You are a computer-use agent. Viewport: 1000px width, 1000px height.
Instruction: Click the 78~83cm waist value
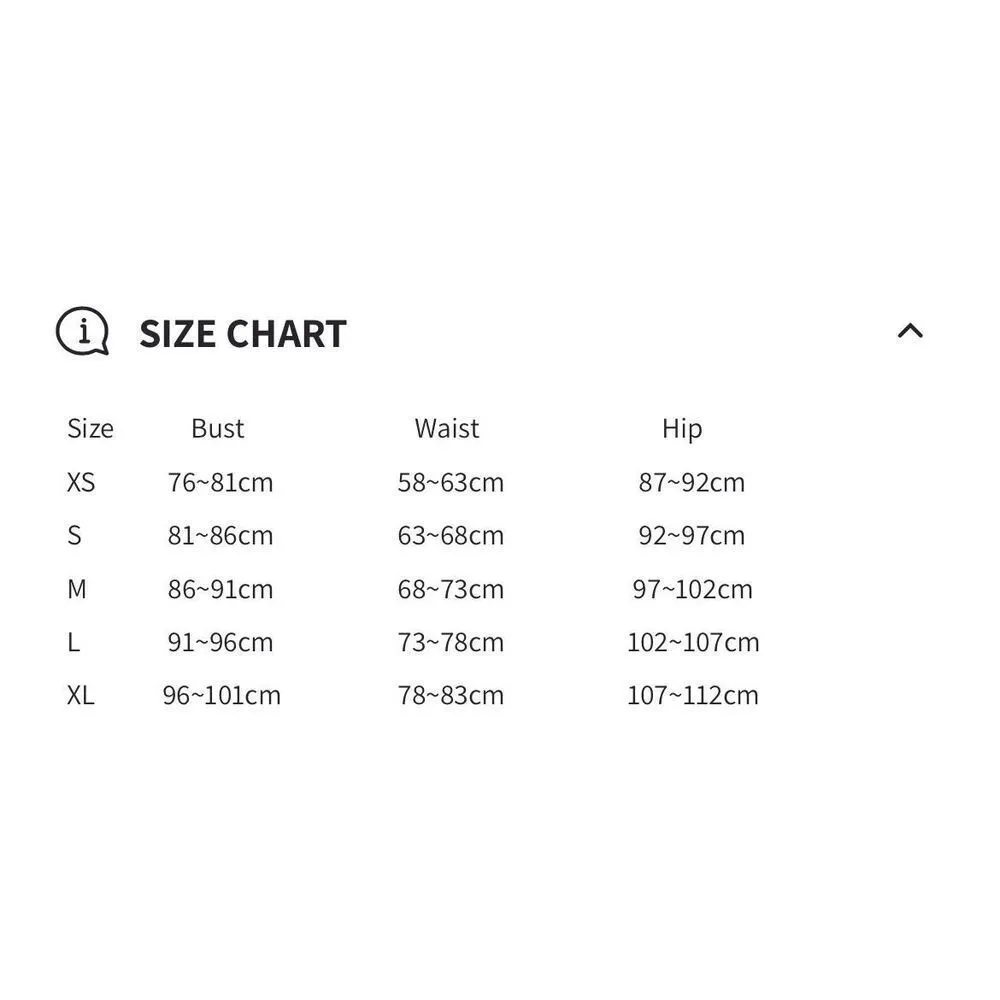451,695
